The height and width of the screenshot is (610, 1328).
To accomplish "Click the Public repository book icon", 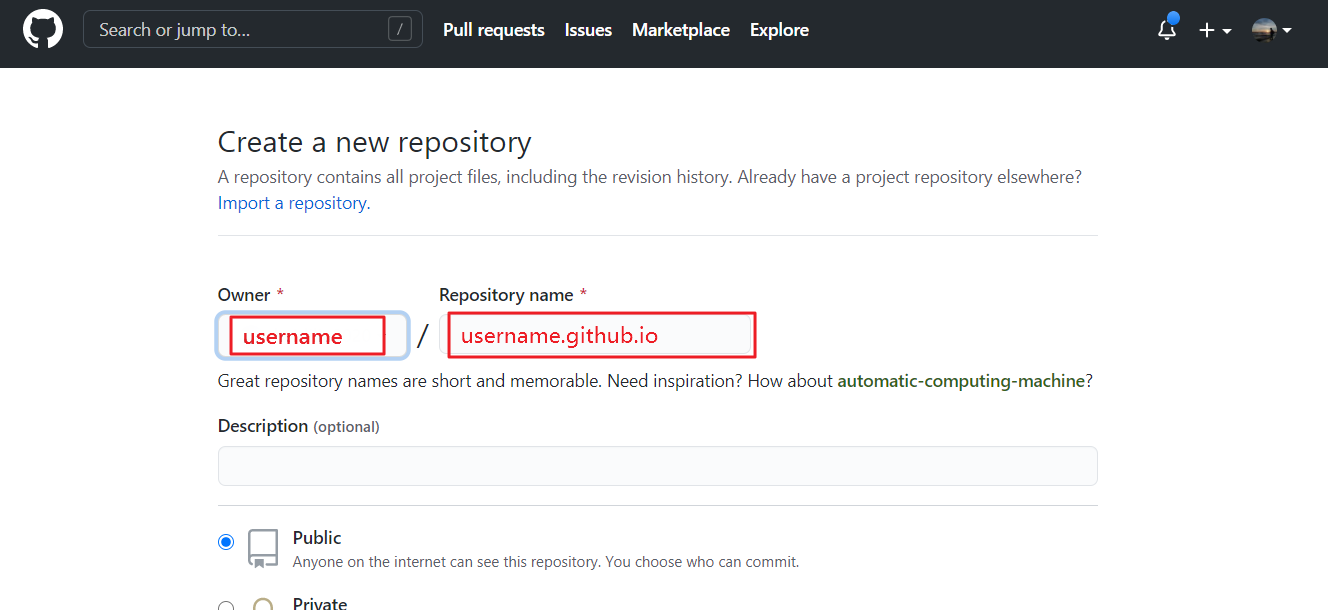I will [x=263, y=548].
